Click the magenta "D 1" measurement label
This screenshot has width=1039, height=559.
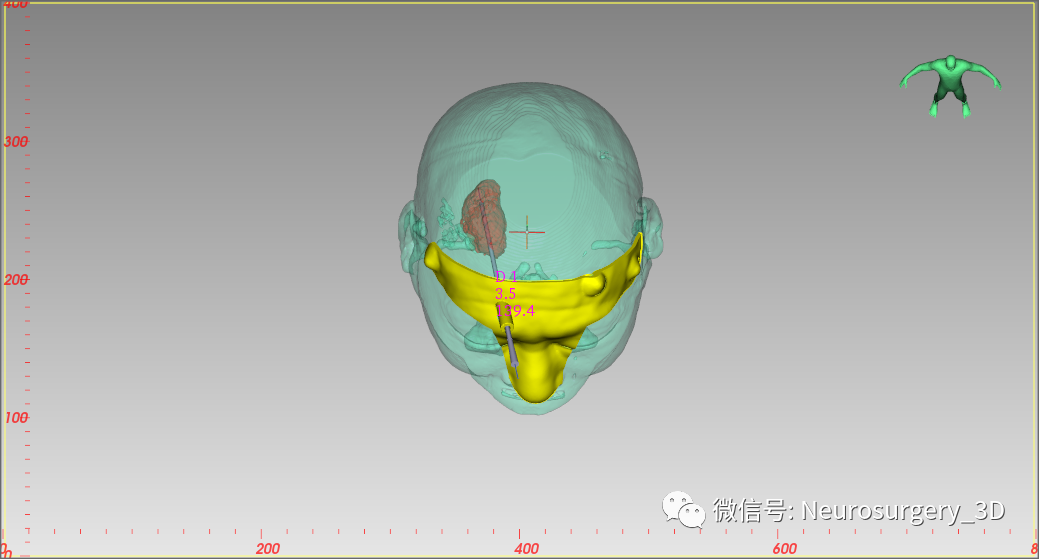pyautogui.click(x=507, y=277)
